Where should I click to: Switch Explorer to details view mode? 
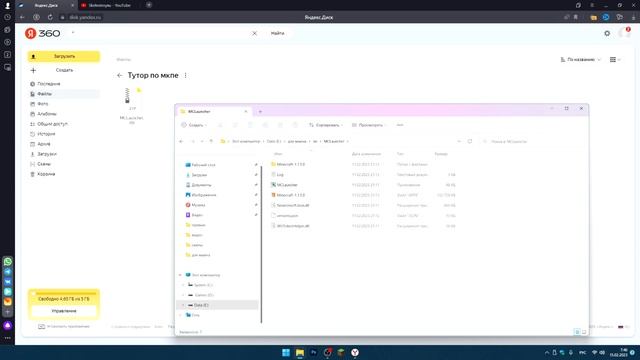(577, 332)
